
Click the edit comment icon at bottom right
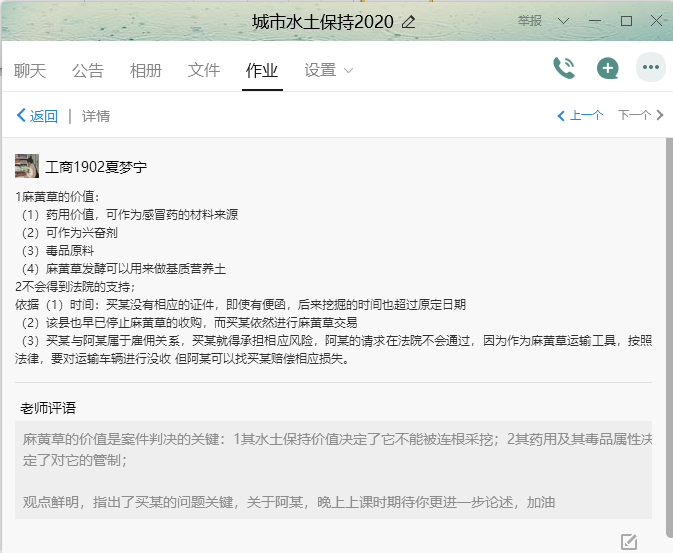[628, 541]
